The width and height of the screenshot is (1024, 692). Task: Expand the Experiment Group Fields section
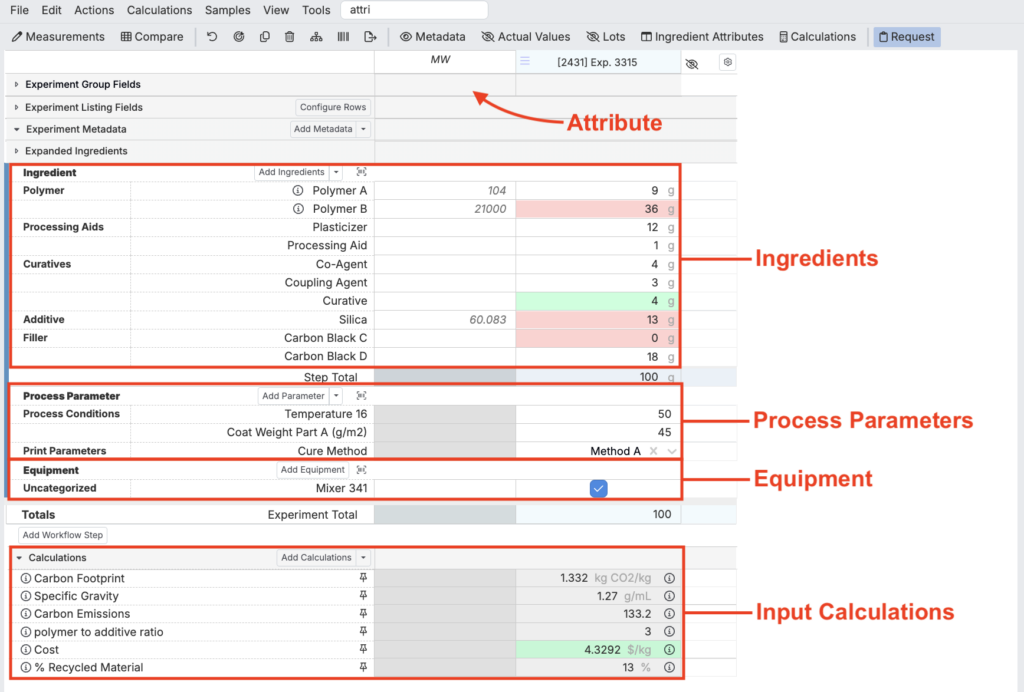point(17,85)
